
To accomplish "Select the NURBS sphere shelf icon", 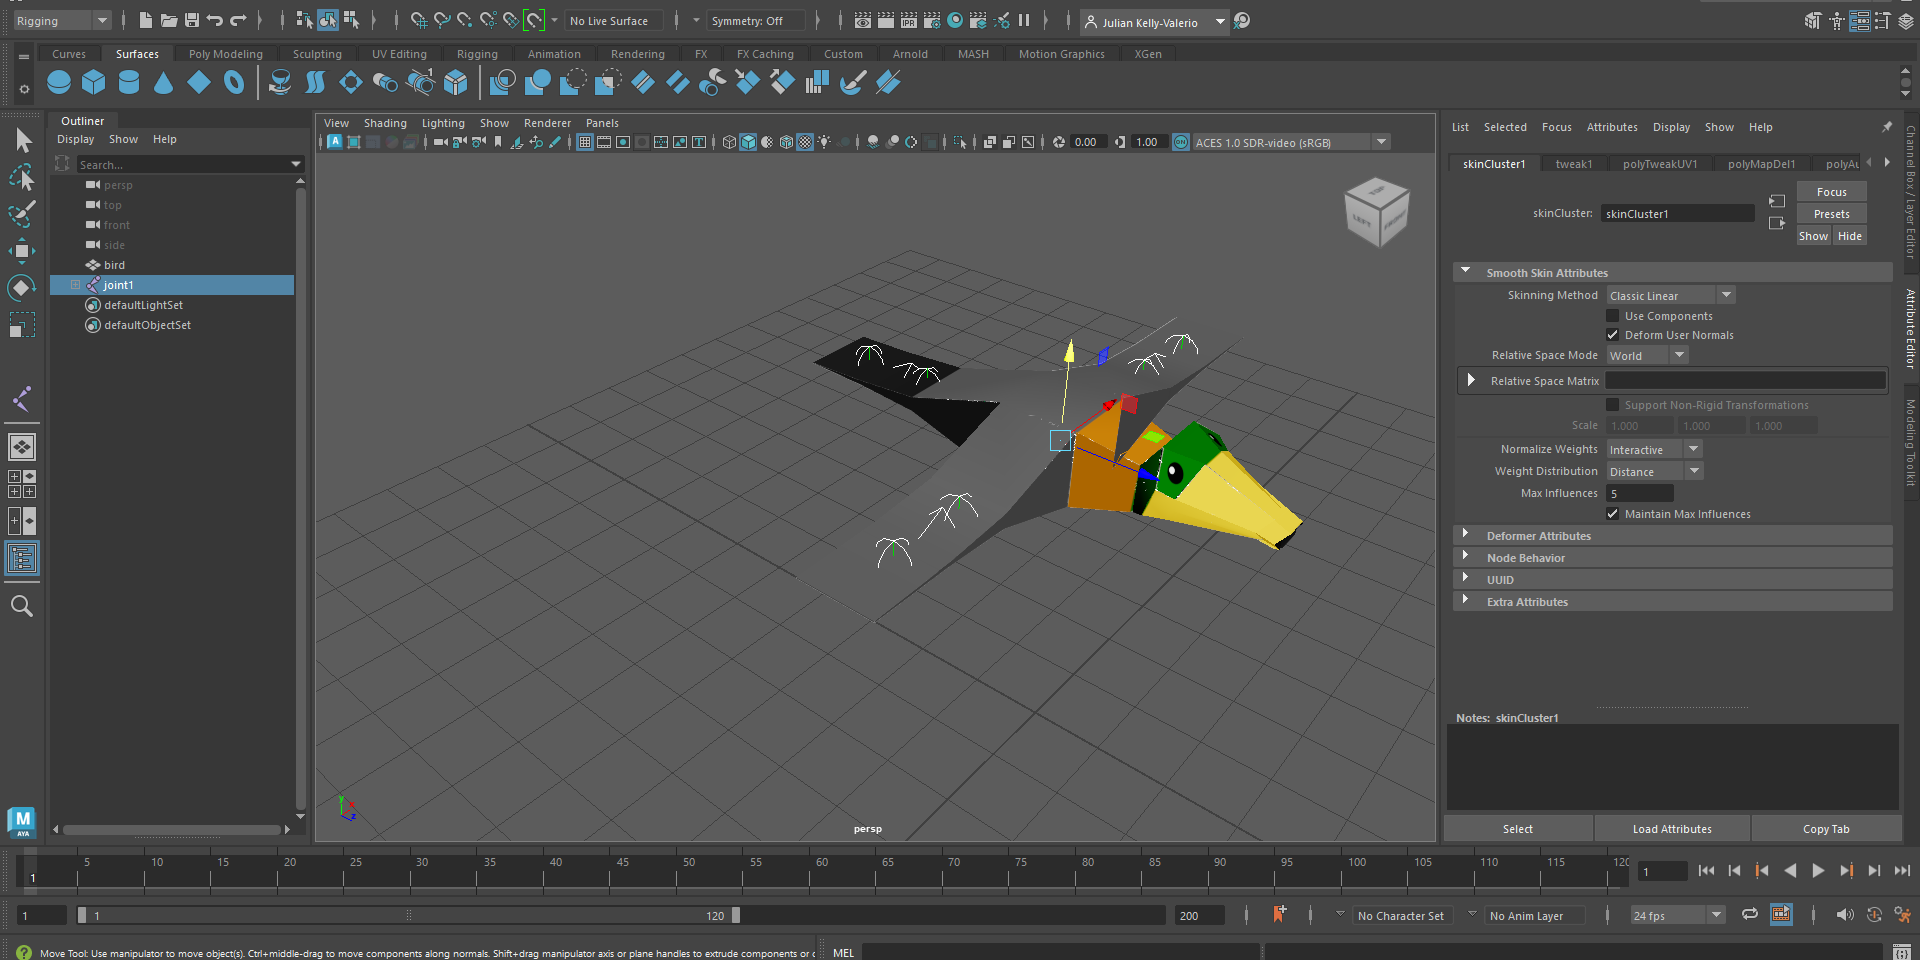I will point(59,83).
